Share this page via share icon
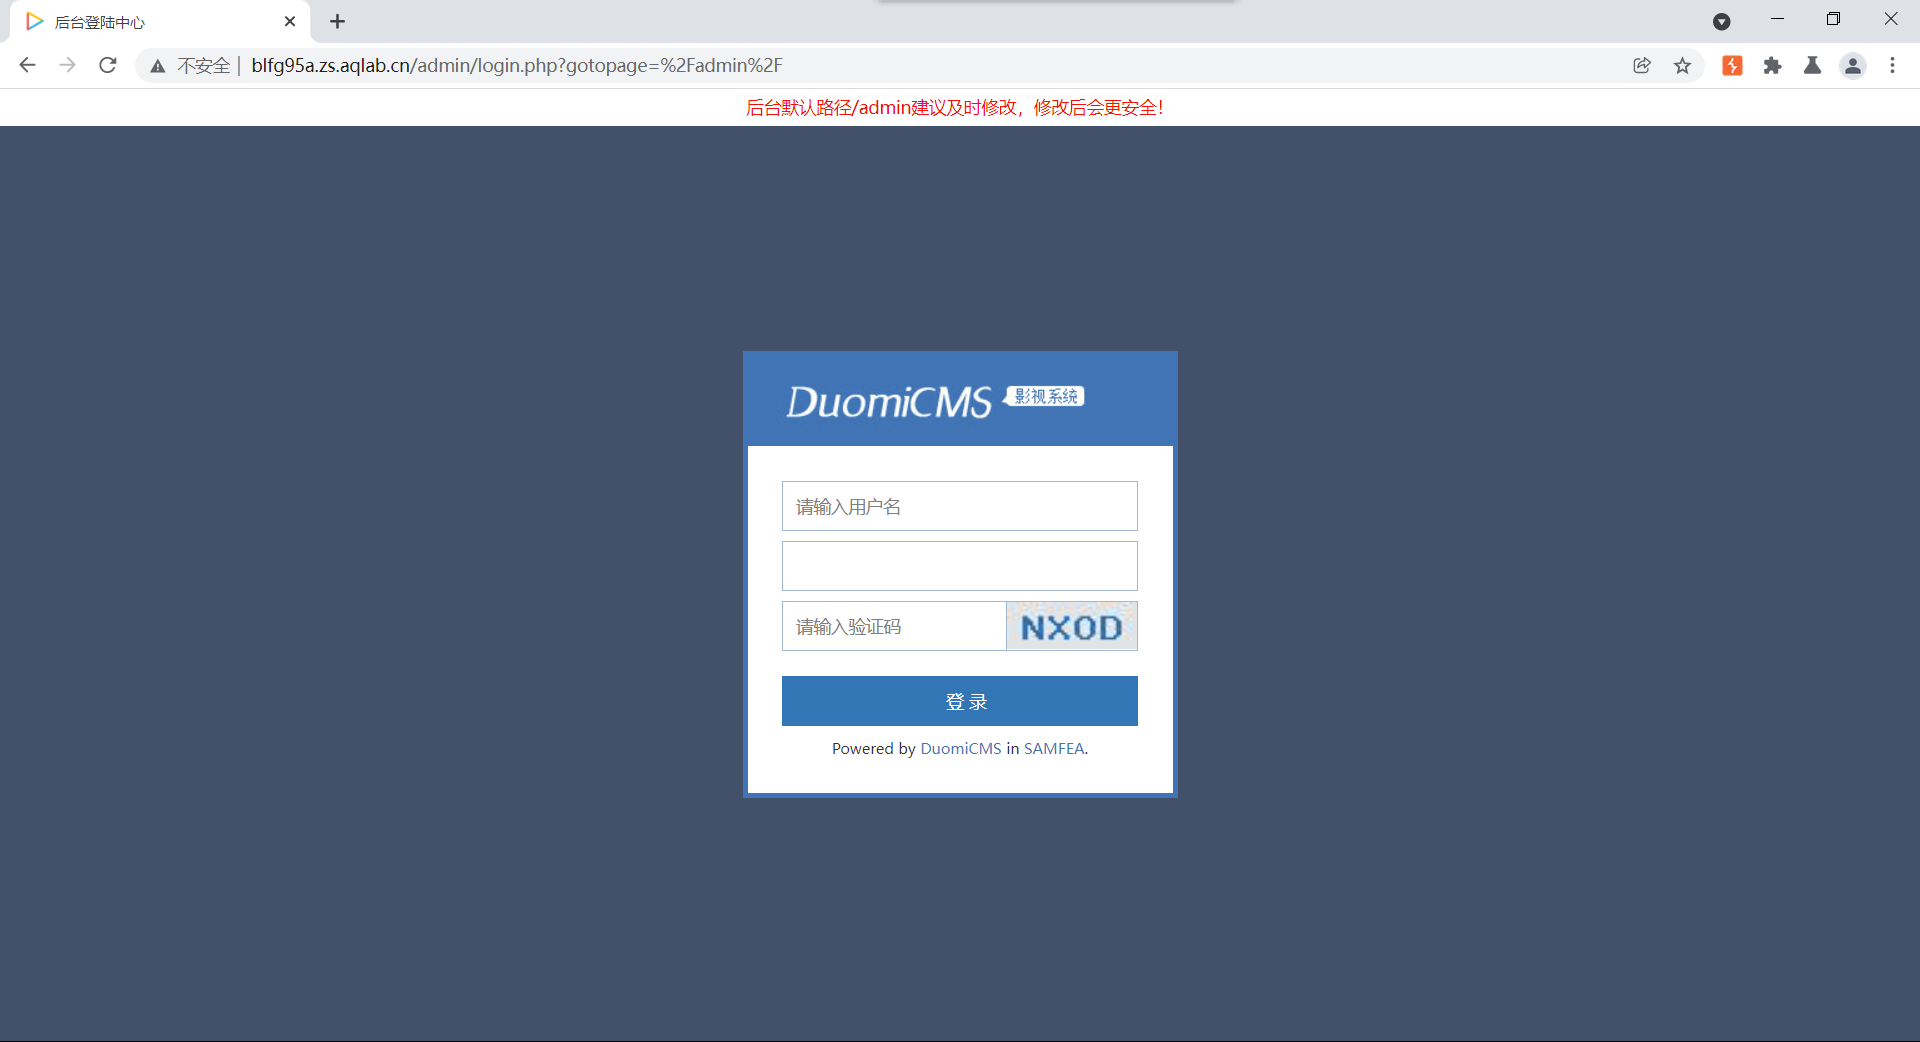This screenshot has width=1920, height=1042. tap(1642, 65)
